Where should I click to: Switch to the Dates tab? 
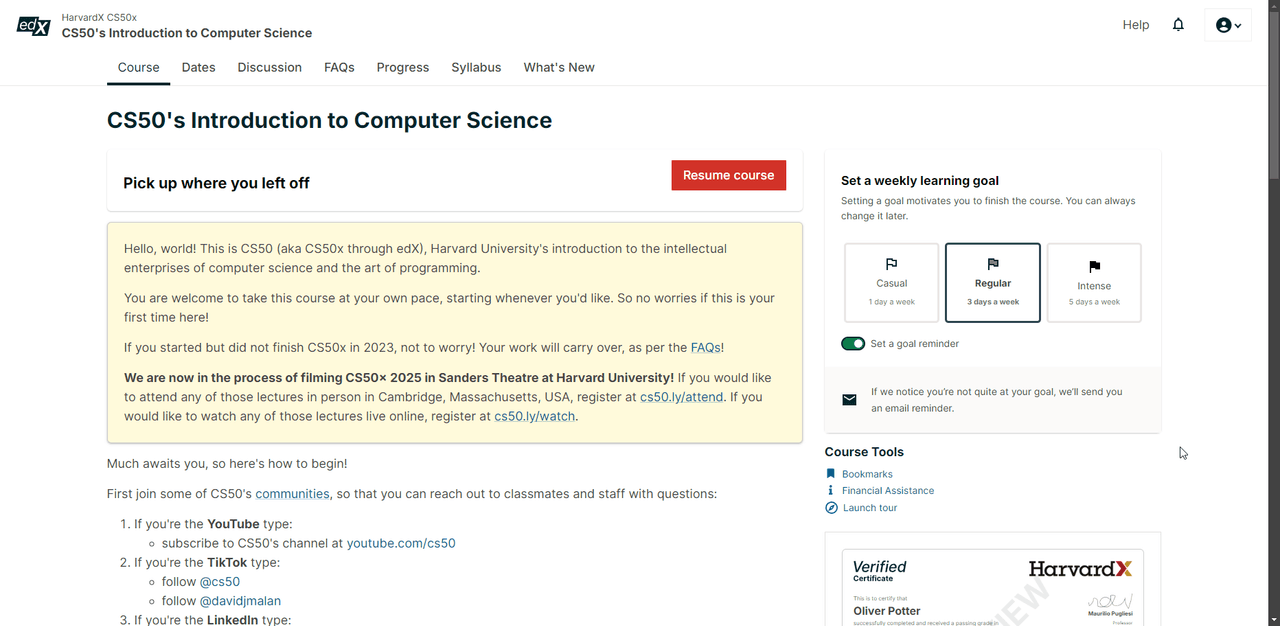198,68
